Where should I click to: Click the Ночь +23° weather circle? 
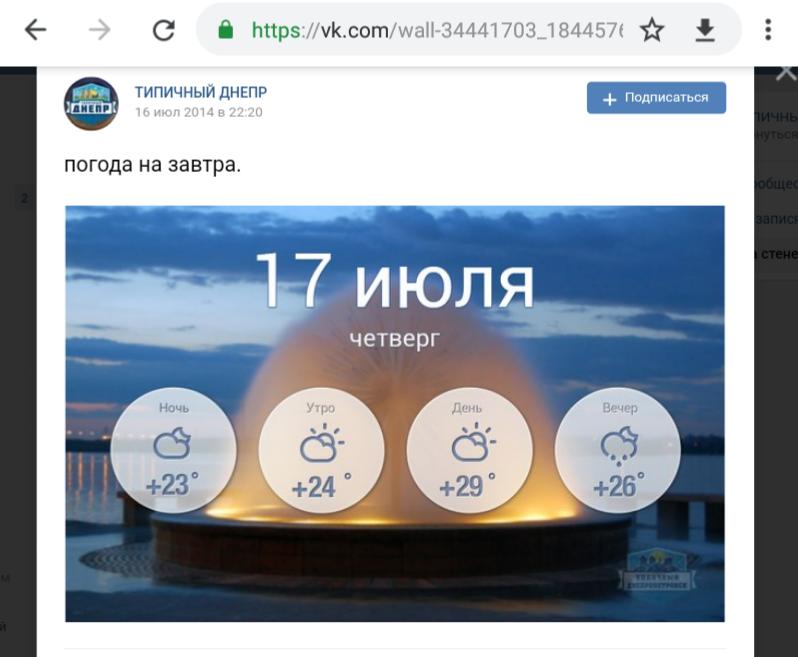[174, 451]
